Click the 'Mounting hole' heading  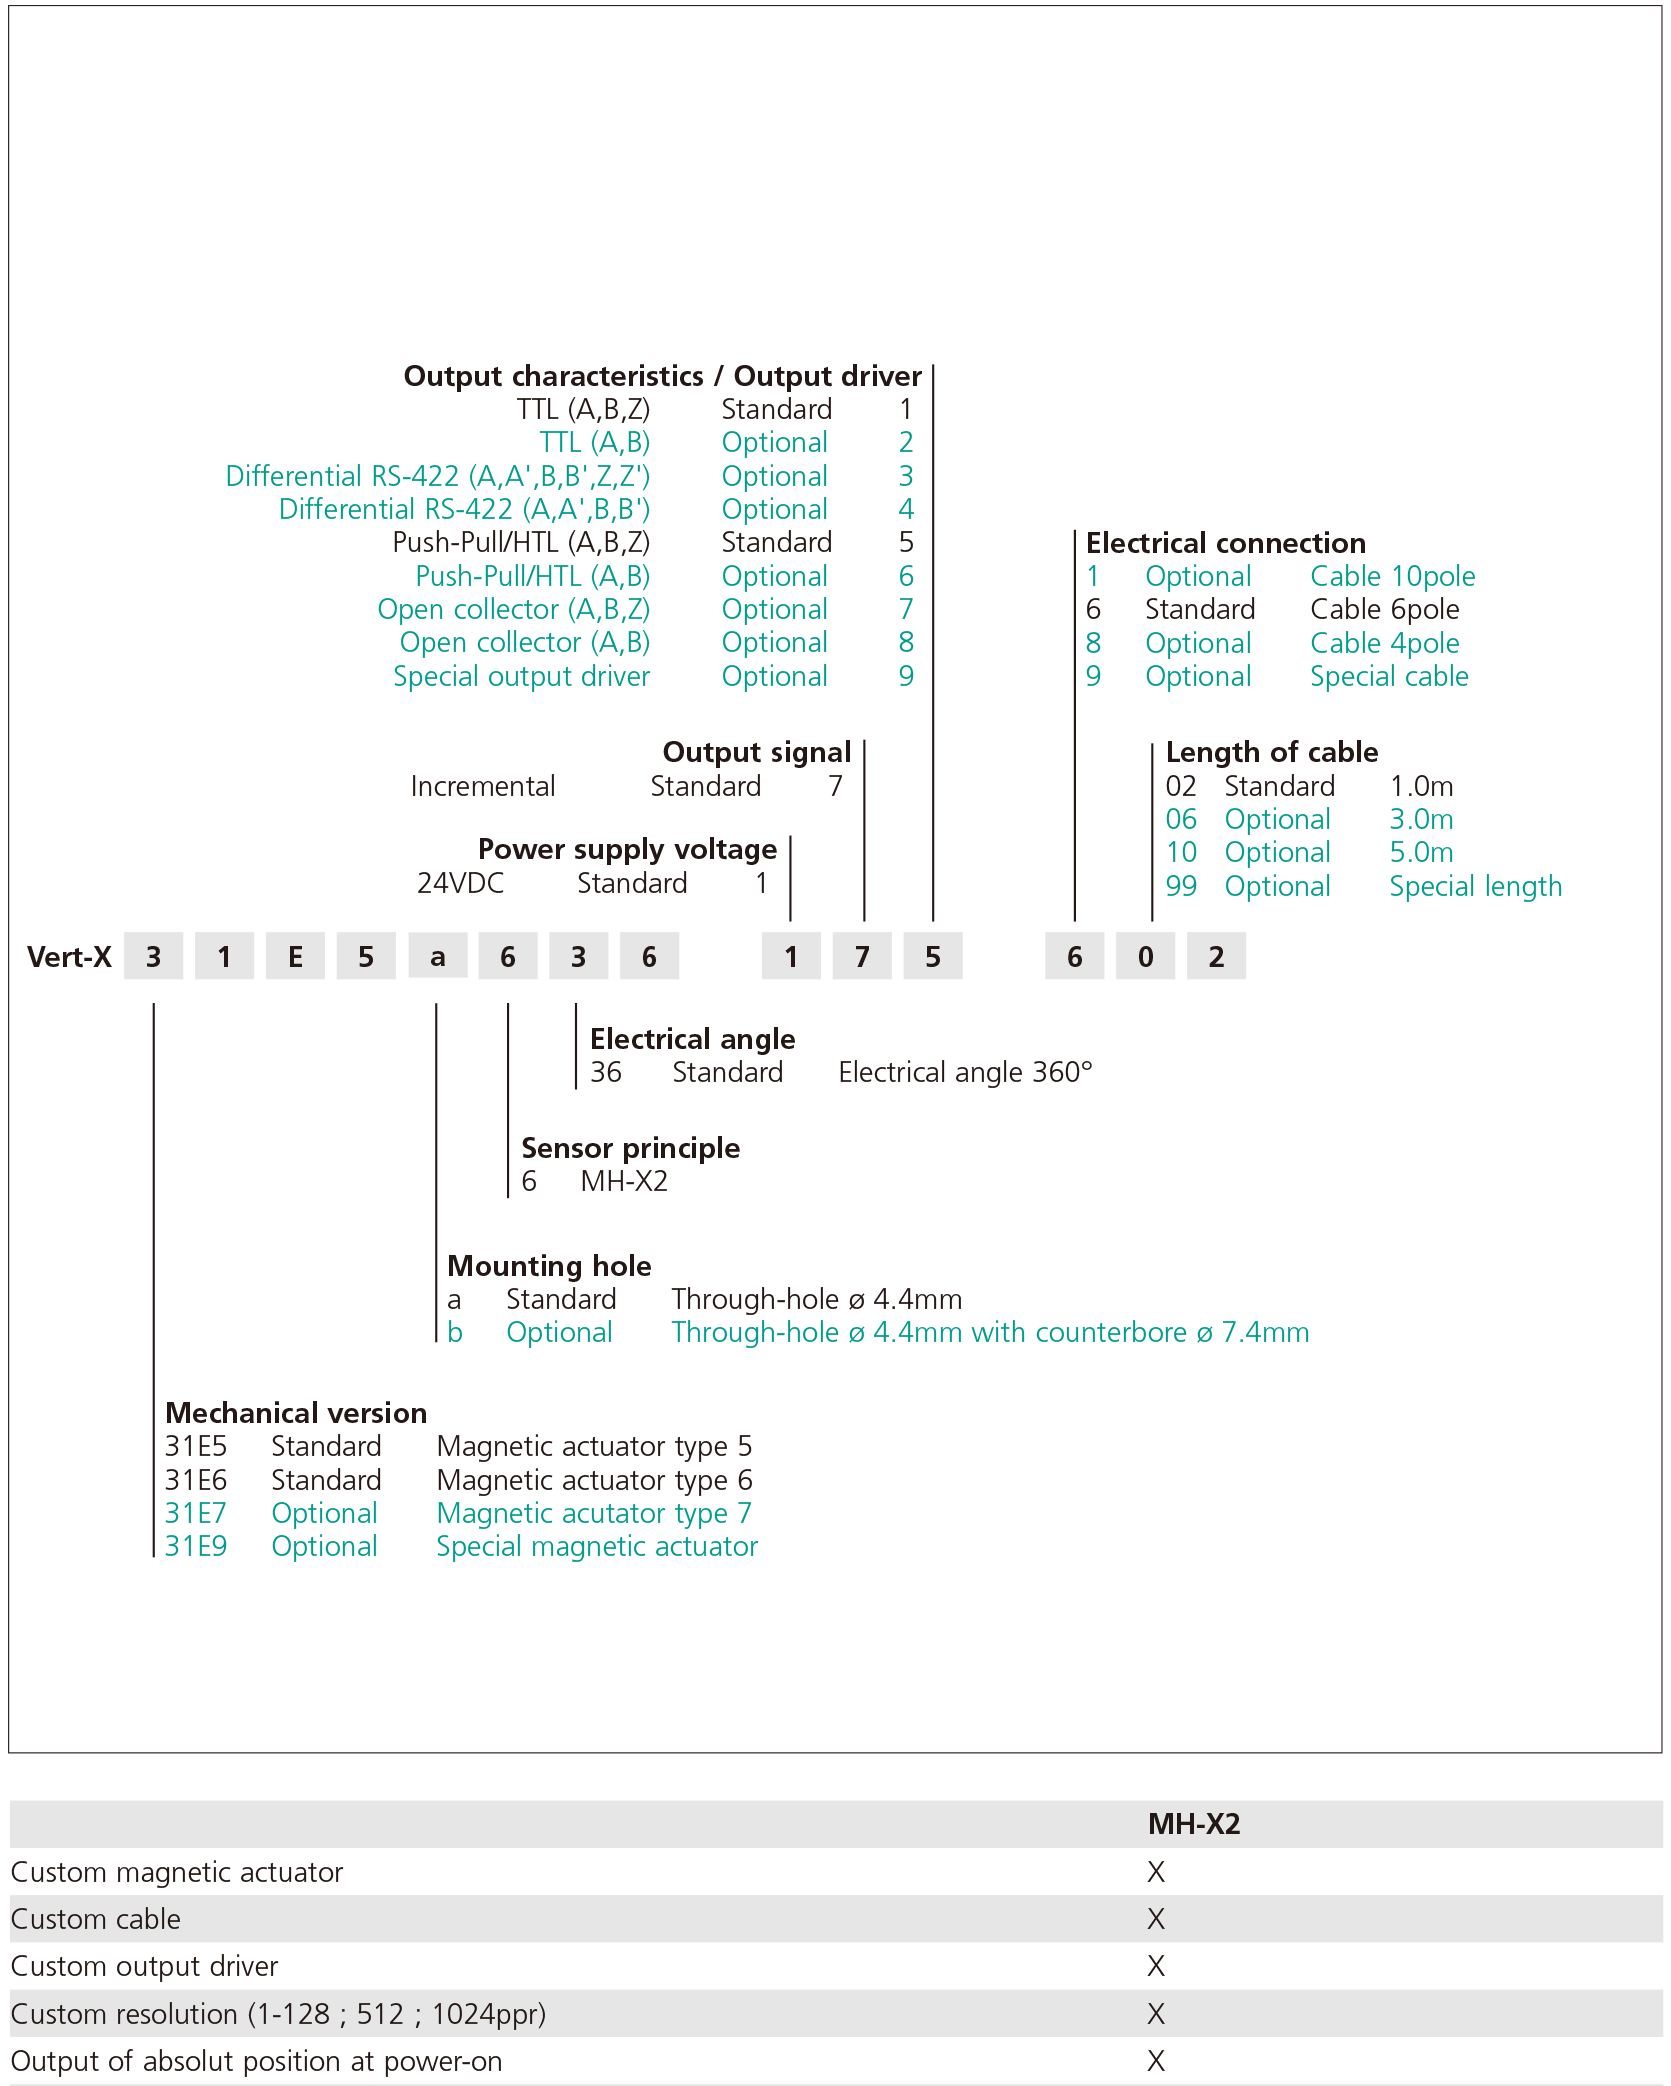click(549, 1266)
